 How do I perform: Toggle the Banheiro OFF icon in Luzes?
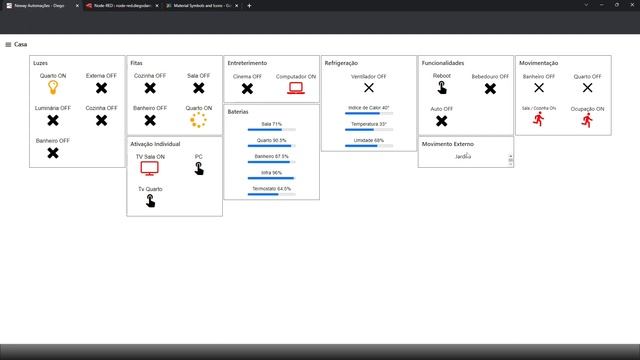coord(53,153)
